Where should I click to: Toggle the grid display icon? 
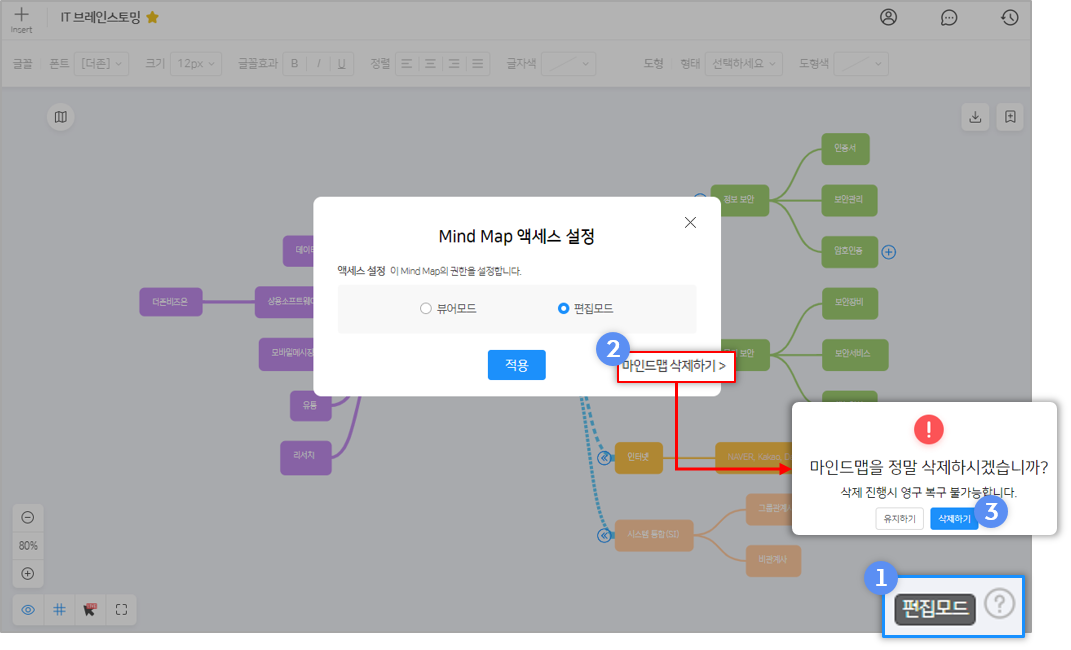[x=59, y=610]
